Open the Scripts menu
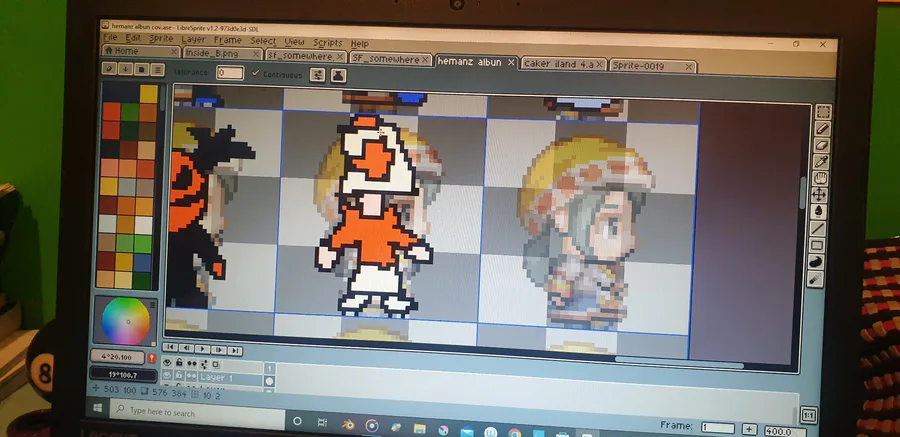Image resolution: width=900 pixels, height=437 pixels. click(327, 43)
